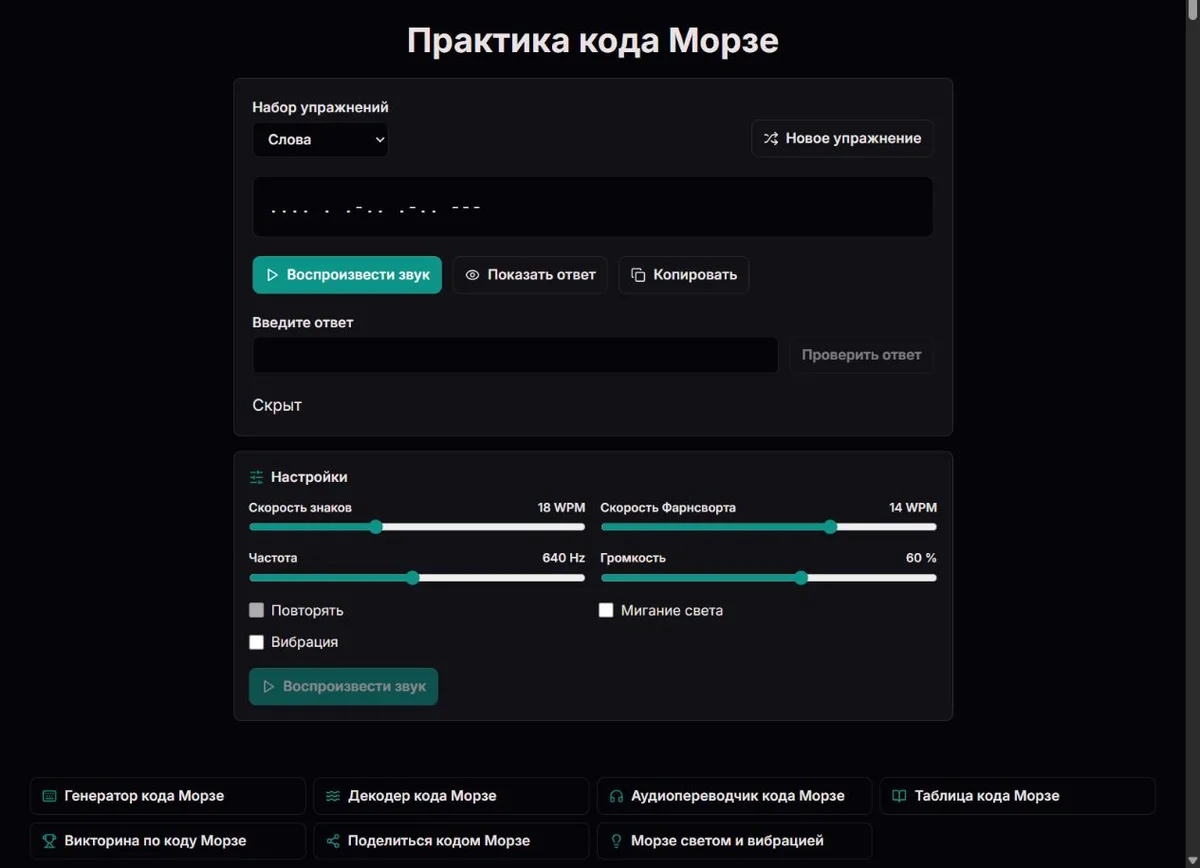Click the Копировать button
The height and width of the screenshot is (868, 1200).
pyautogui.click(x=684, y=275)
